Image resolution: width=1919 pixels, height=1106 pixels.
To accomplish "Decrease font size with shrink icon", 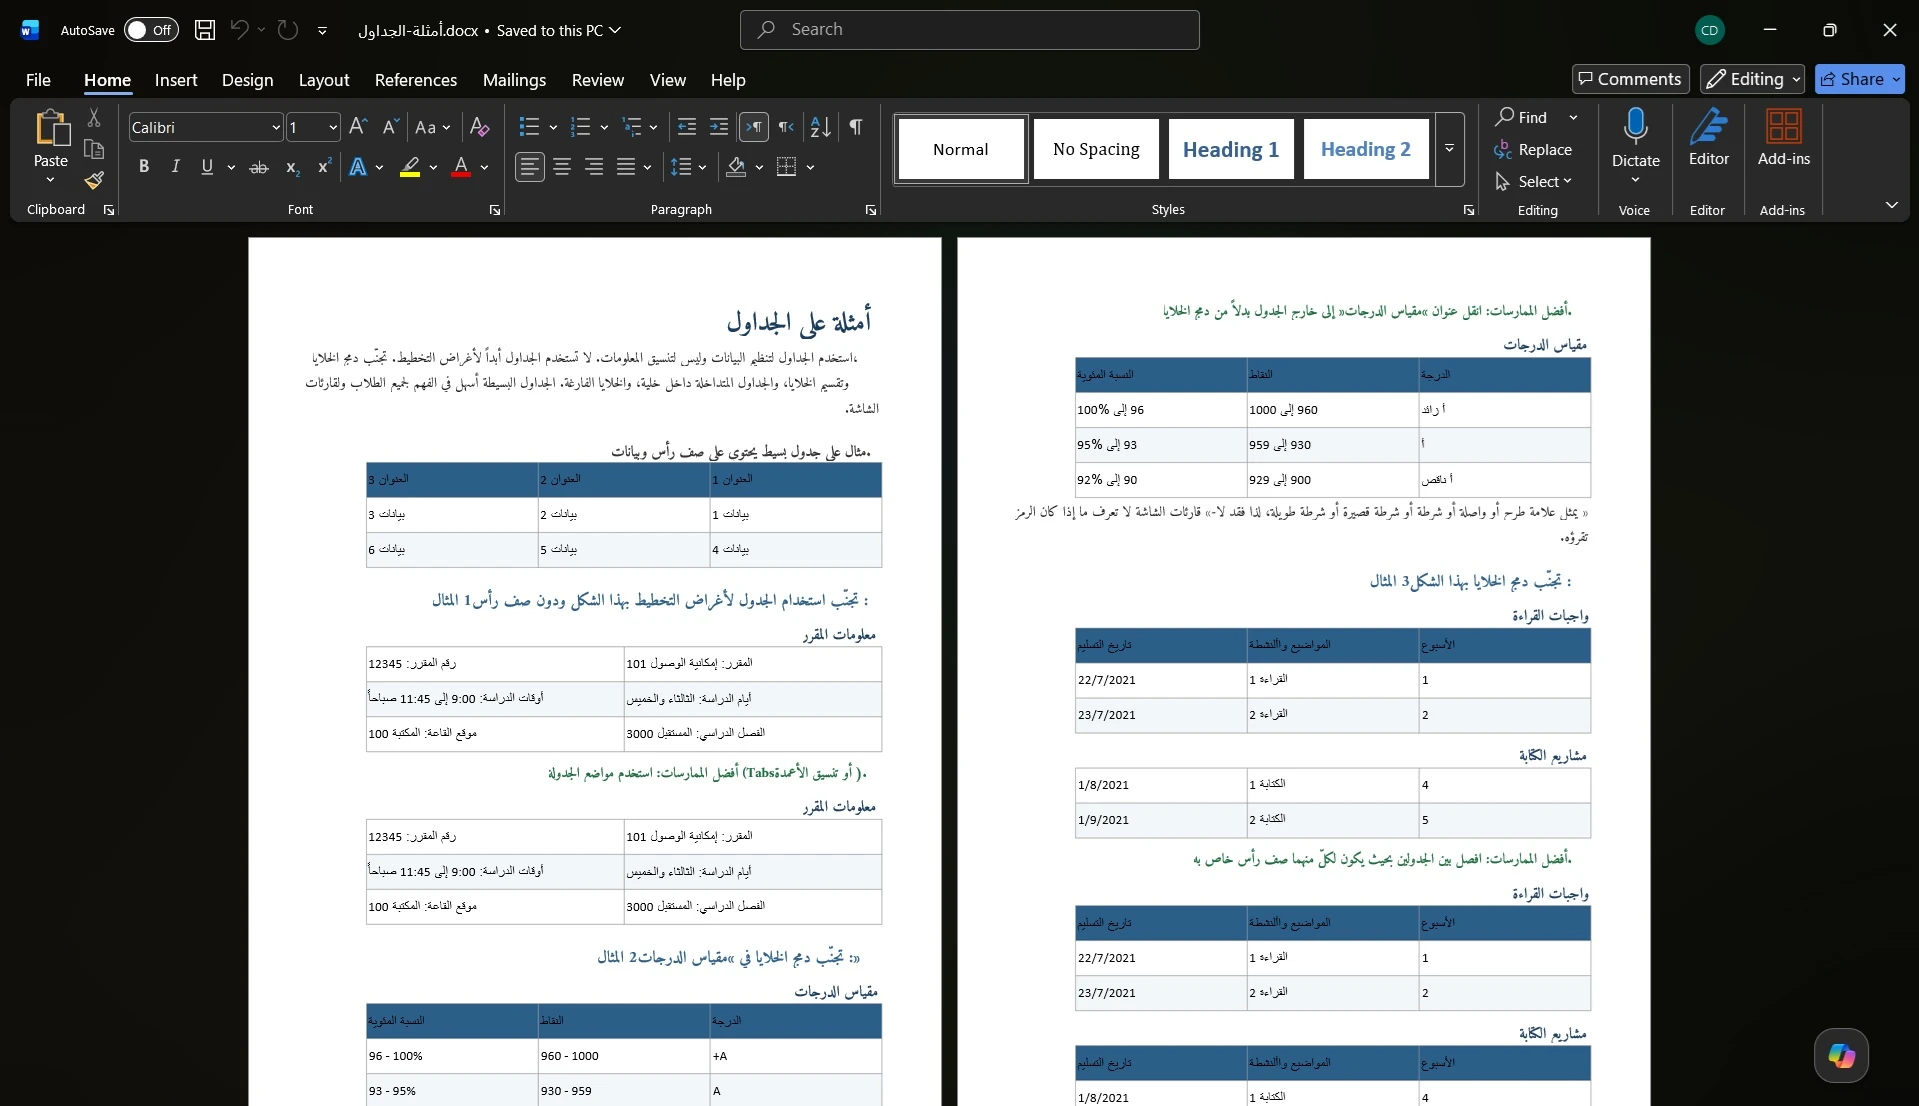I will [x=391, y=127].
